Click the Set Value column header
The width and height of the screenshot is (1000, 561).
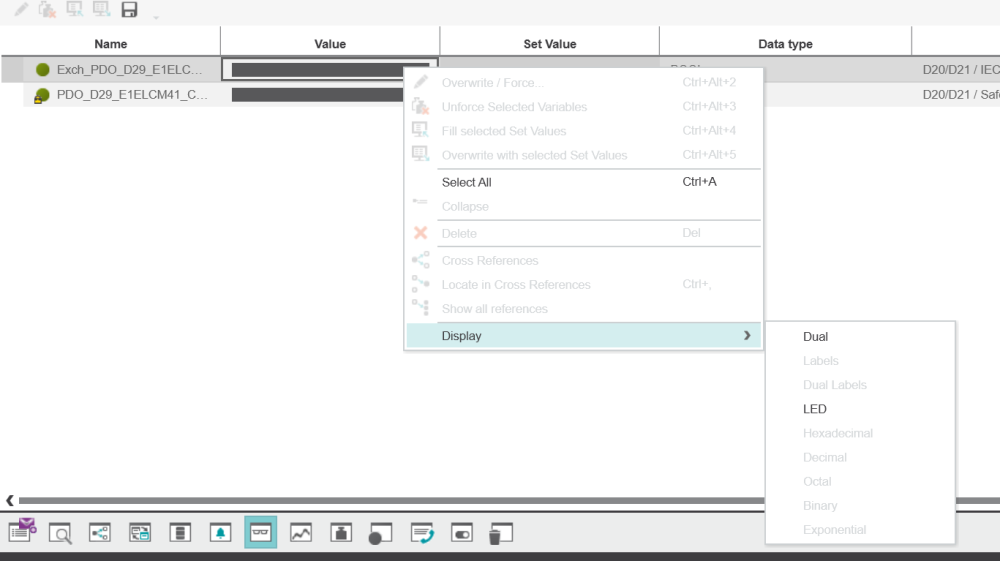(549, 44)
